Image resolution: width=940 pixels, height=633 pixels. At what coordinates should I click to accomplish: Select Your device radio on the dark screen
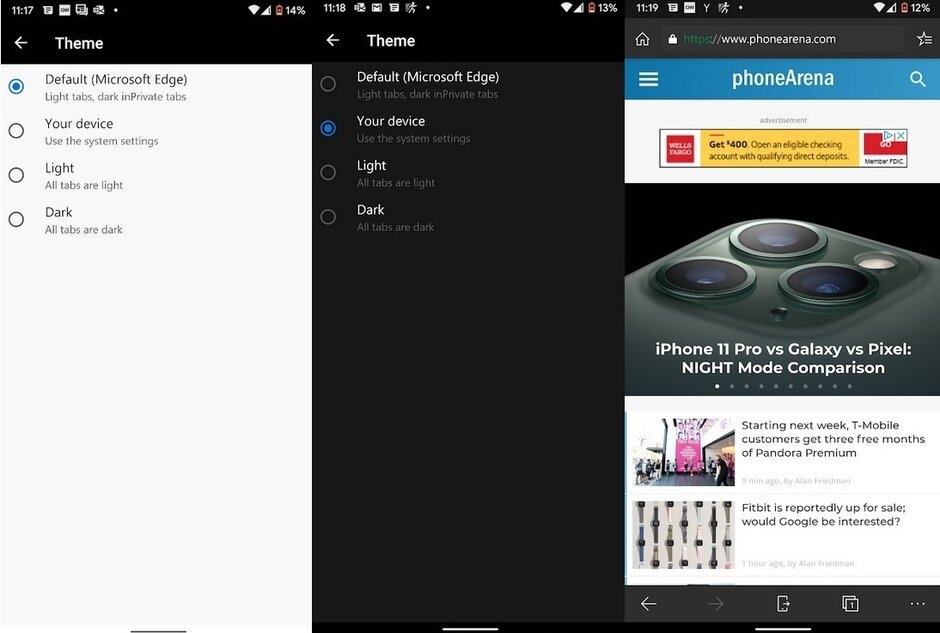[328, 128]
